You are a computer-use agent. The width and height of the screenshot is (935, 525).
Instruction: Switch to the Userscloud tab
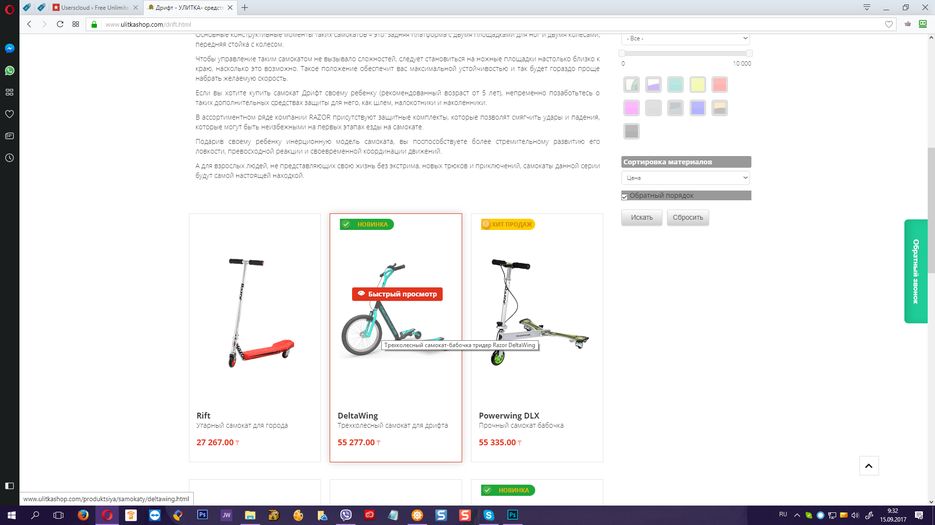point(94,8)
